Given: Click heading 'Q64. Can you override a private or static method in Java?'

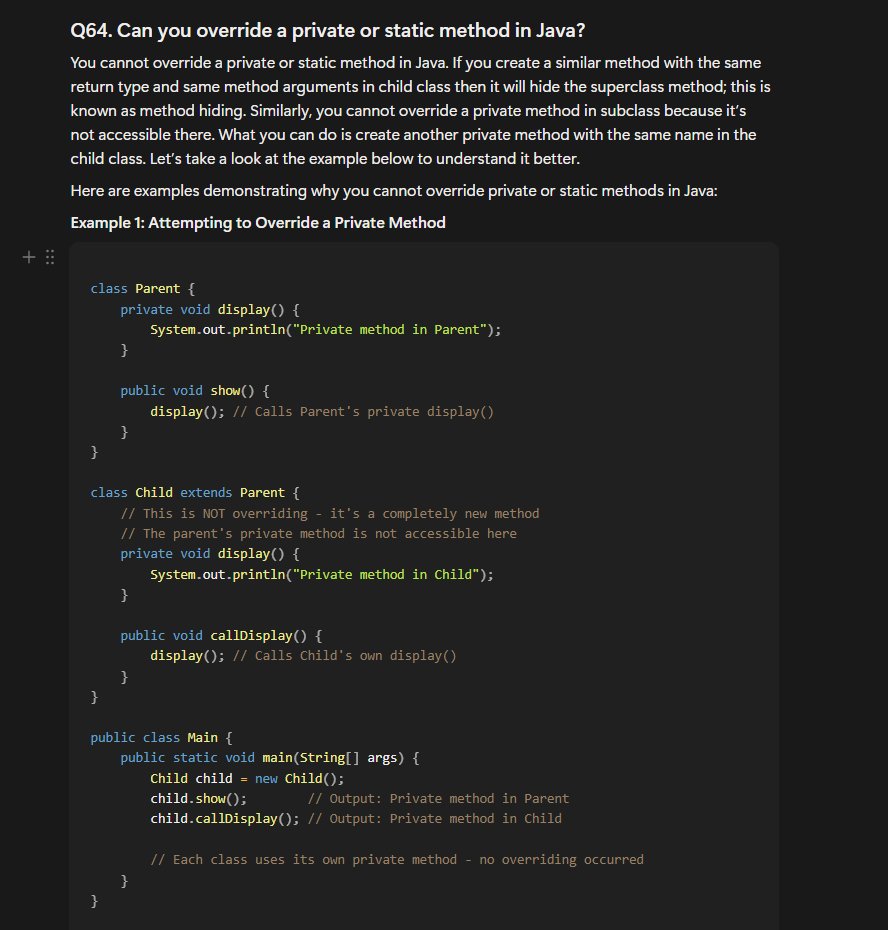Looking at the screenshot, I should (327, 30).
